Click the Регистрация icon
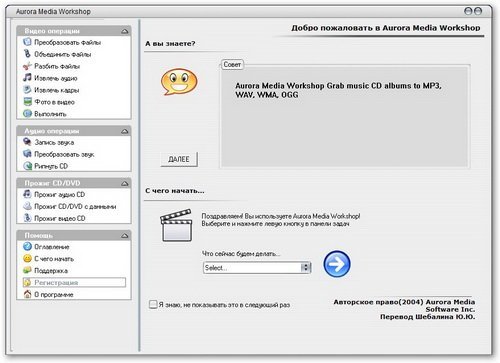500x363 pixels. [27, 282]
